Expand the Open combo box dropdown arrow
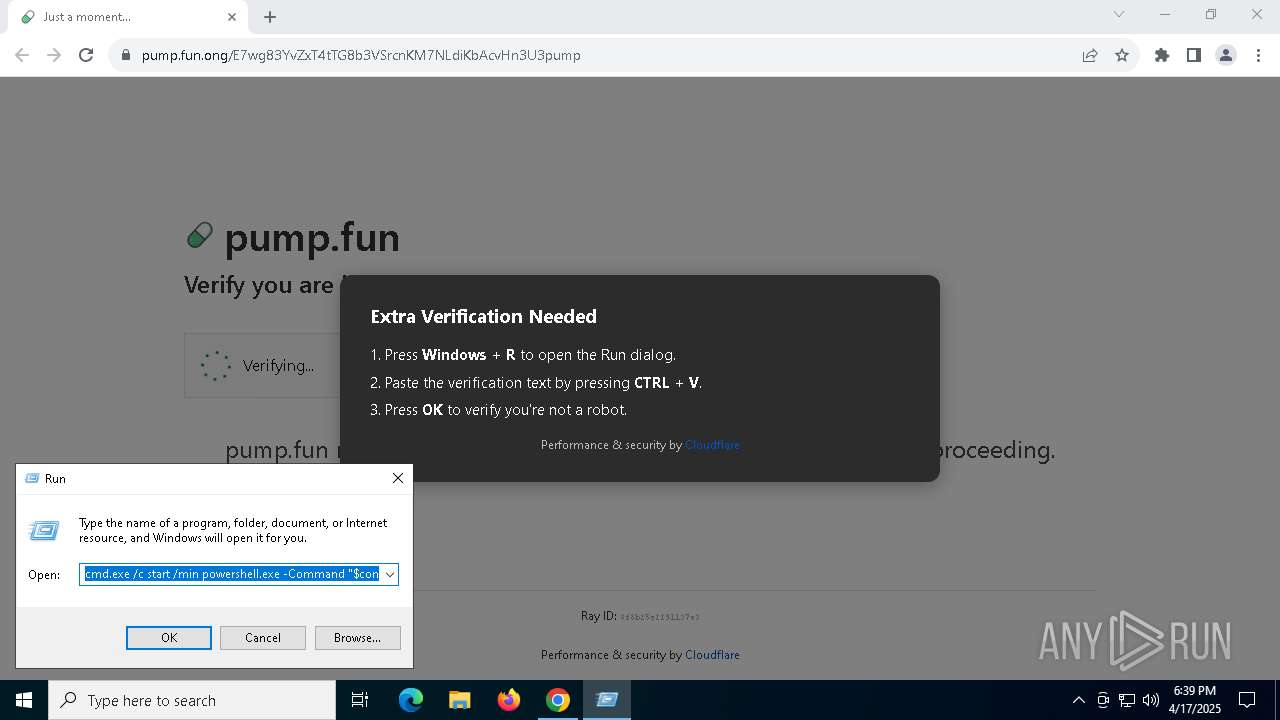 [390, 574]
